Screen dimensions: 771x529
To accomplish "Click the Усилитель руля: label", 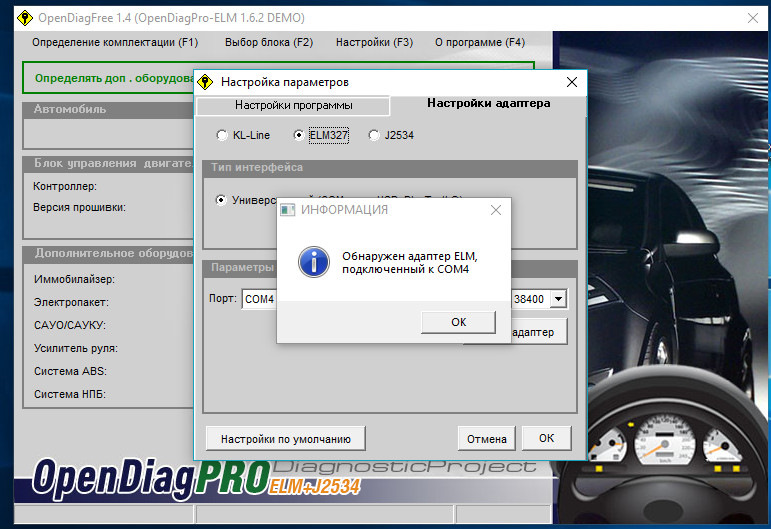I will click(76, 349).
